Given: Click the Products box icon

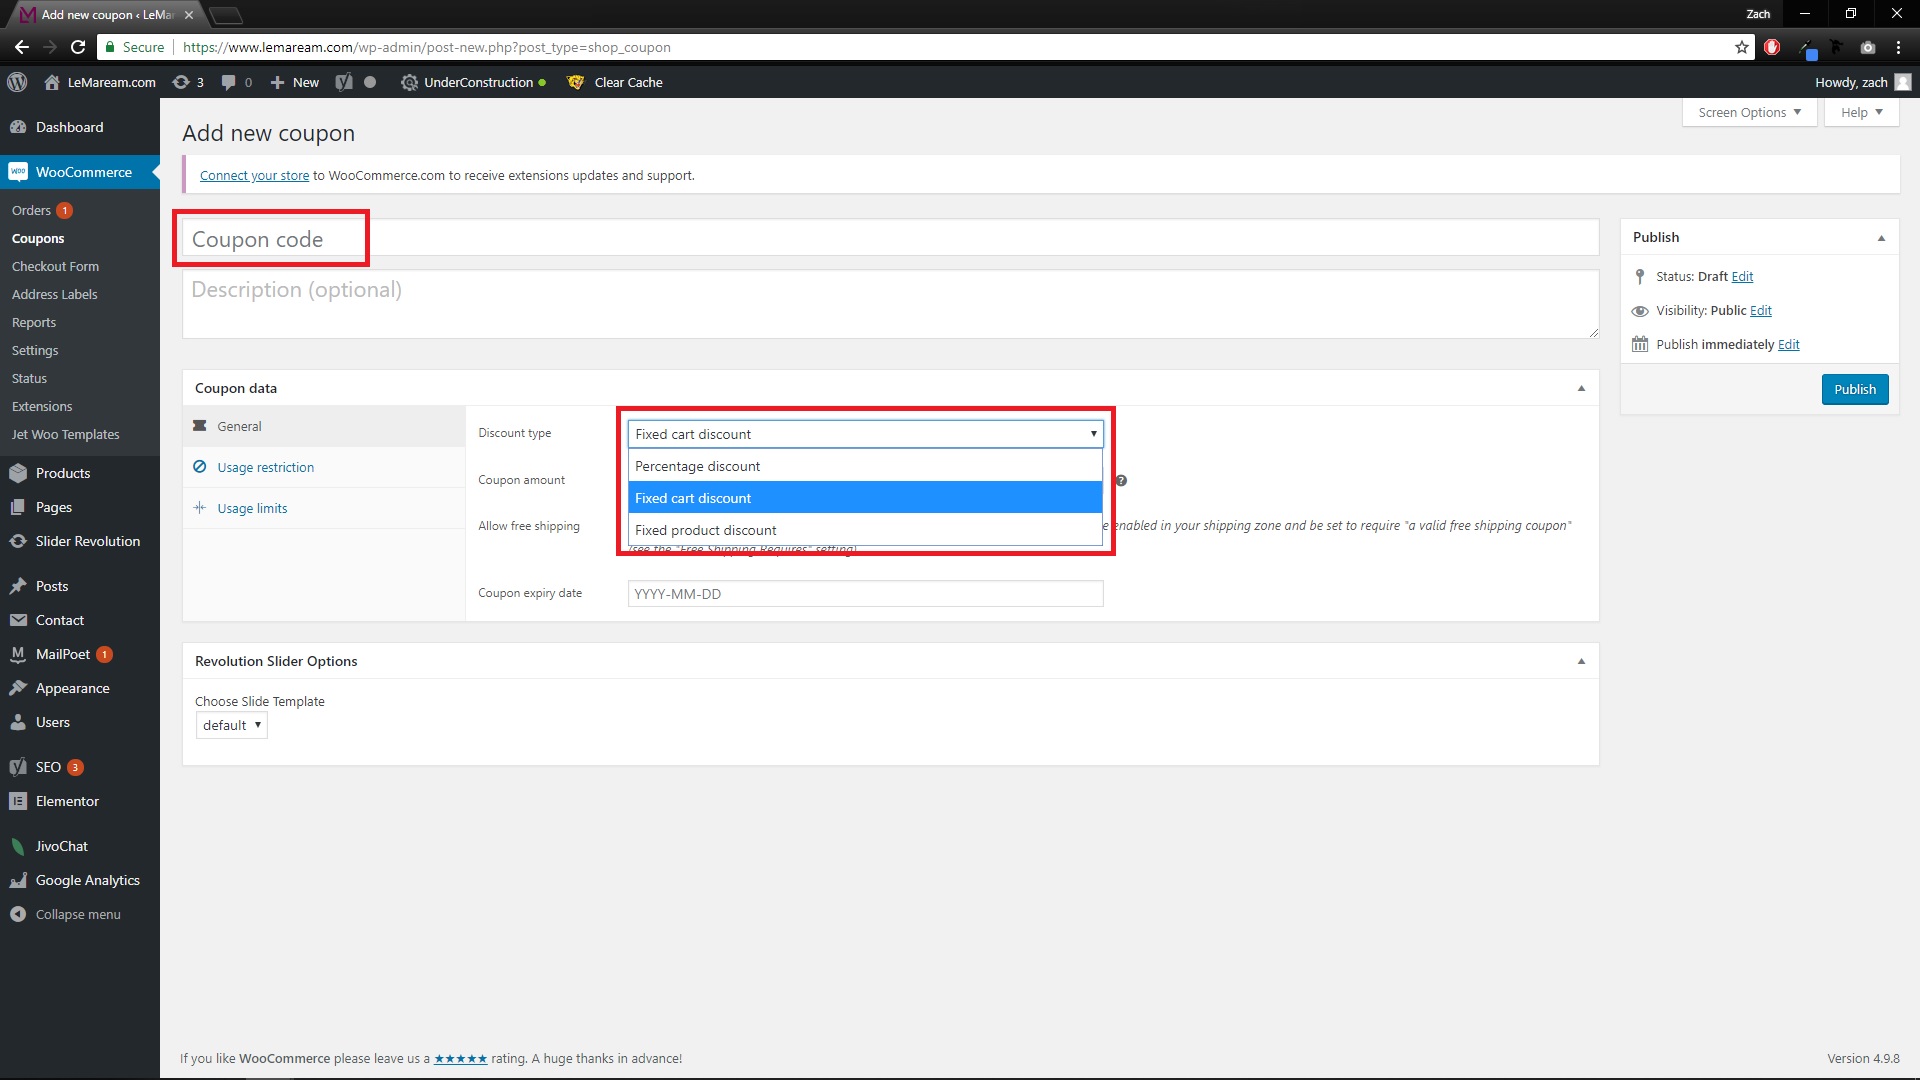Looking at the screenshot, I should pos(18,473).
